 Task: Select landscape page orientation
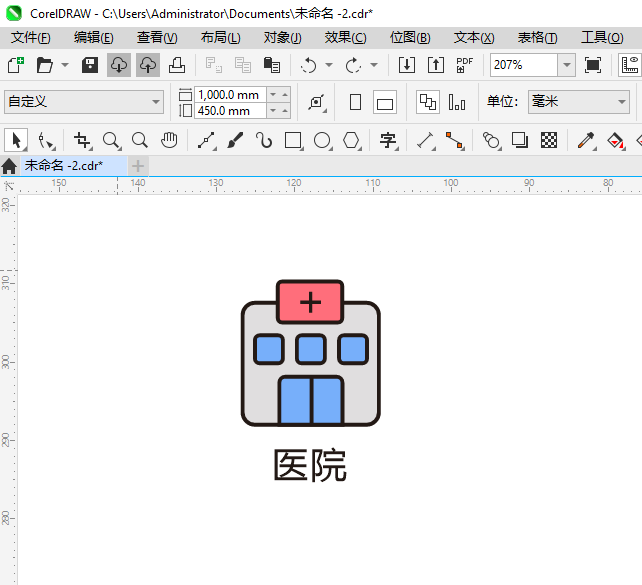385,102
